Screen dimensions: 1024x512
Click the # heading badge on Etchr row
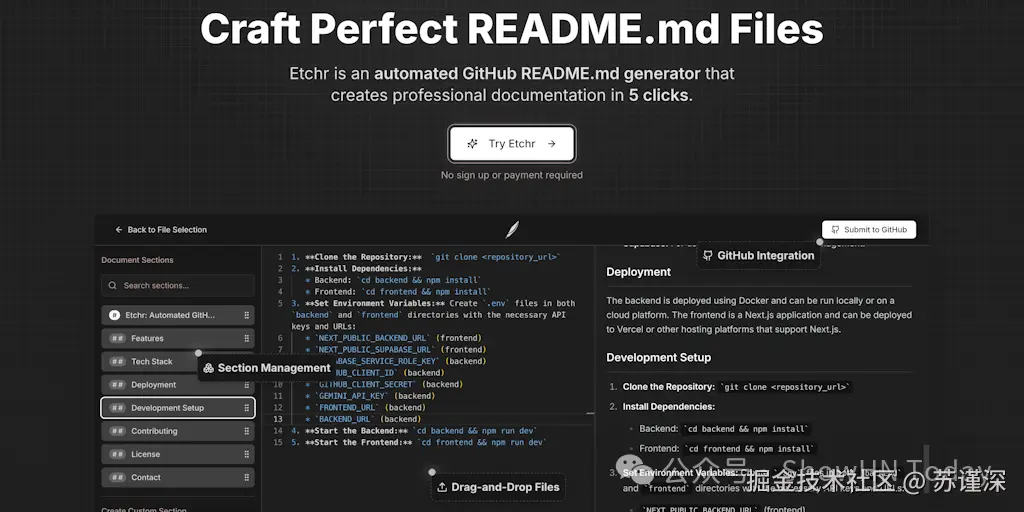click(x=114, y=315)
